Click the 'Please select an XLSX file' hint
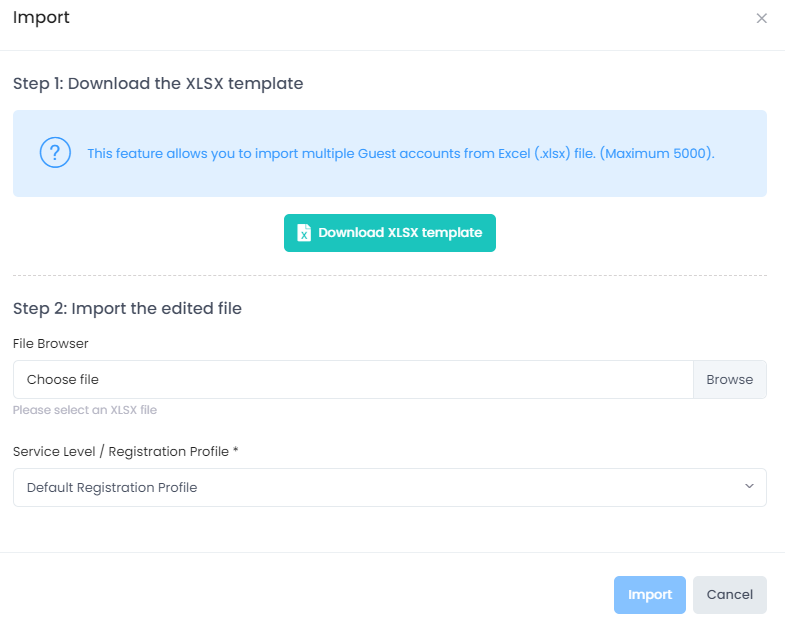785x626 pixels. tap(85, 410)
